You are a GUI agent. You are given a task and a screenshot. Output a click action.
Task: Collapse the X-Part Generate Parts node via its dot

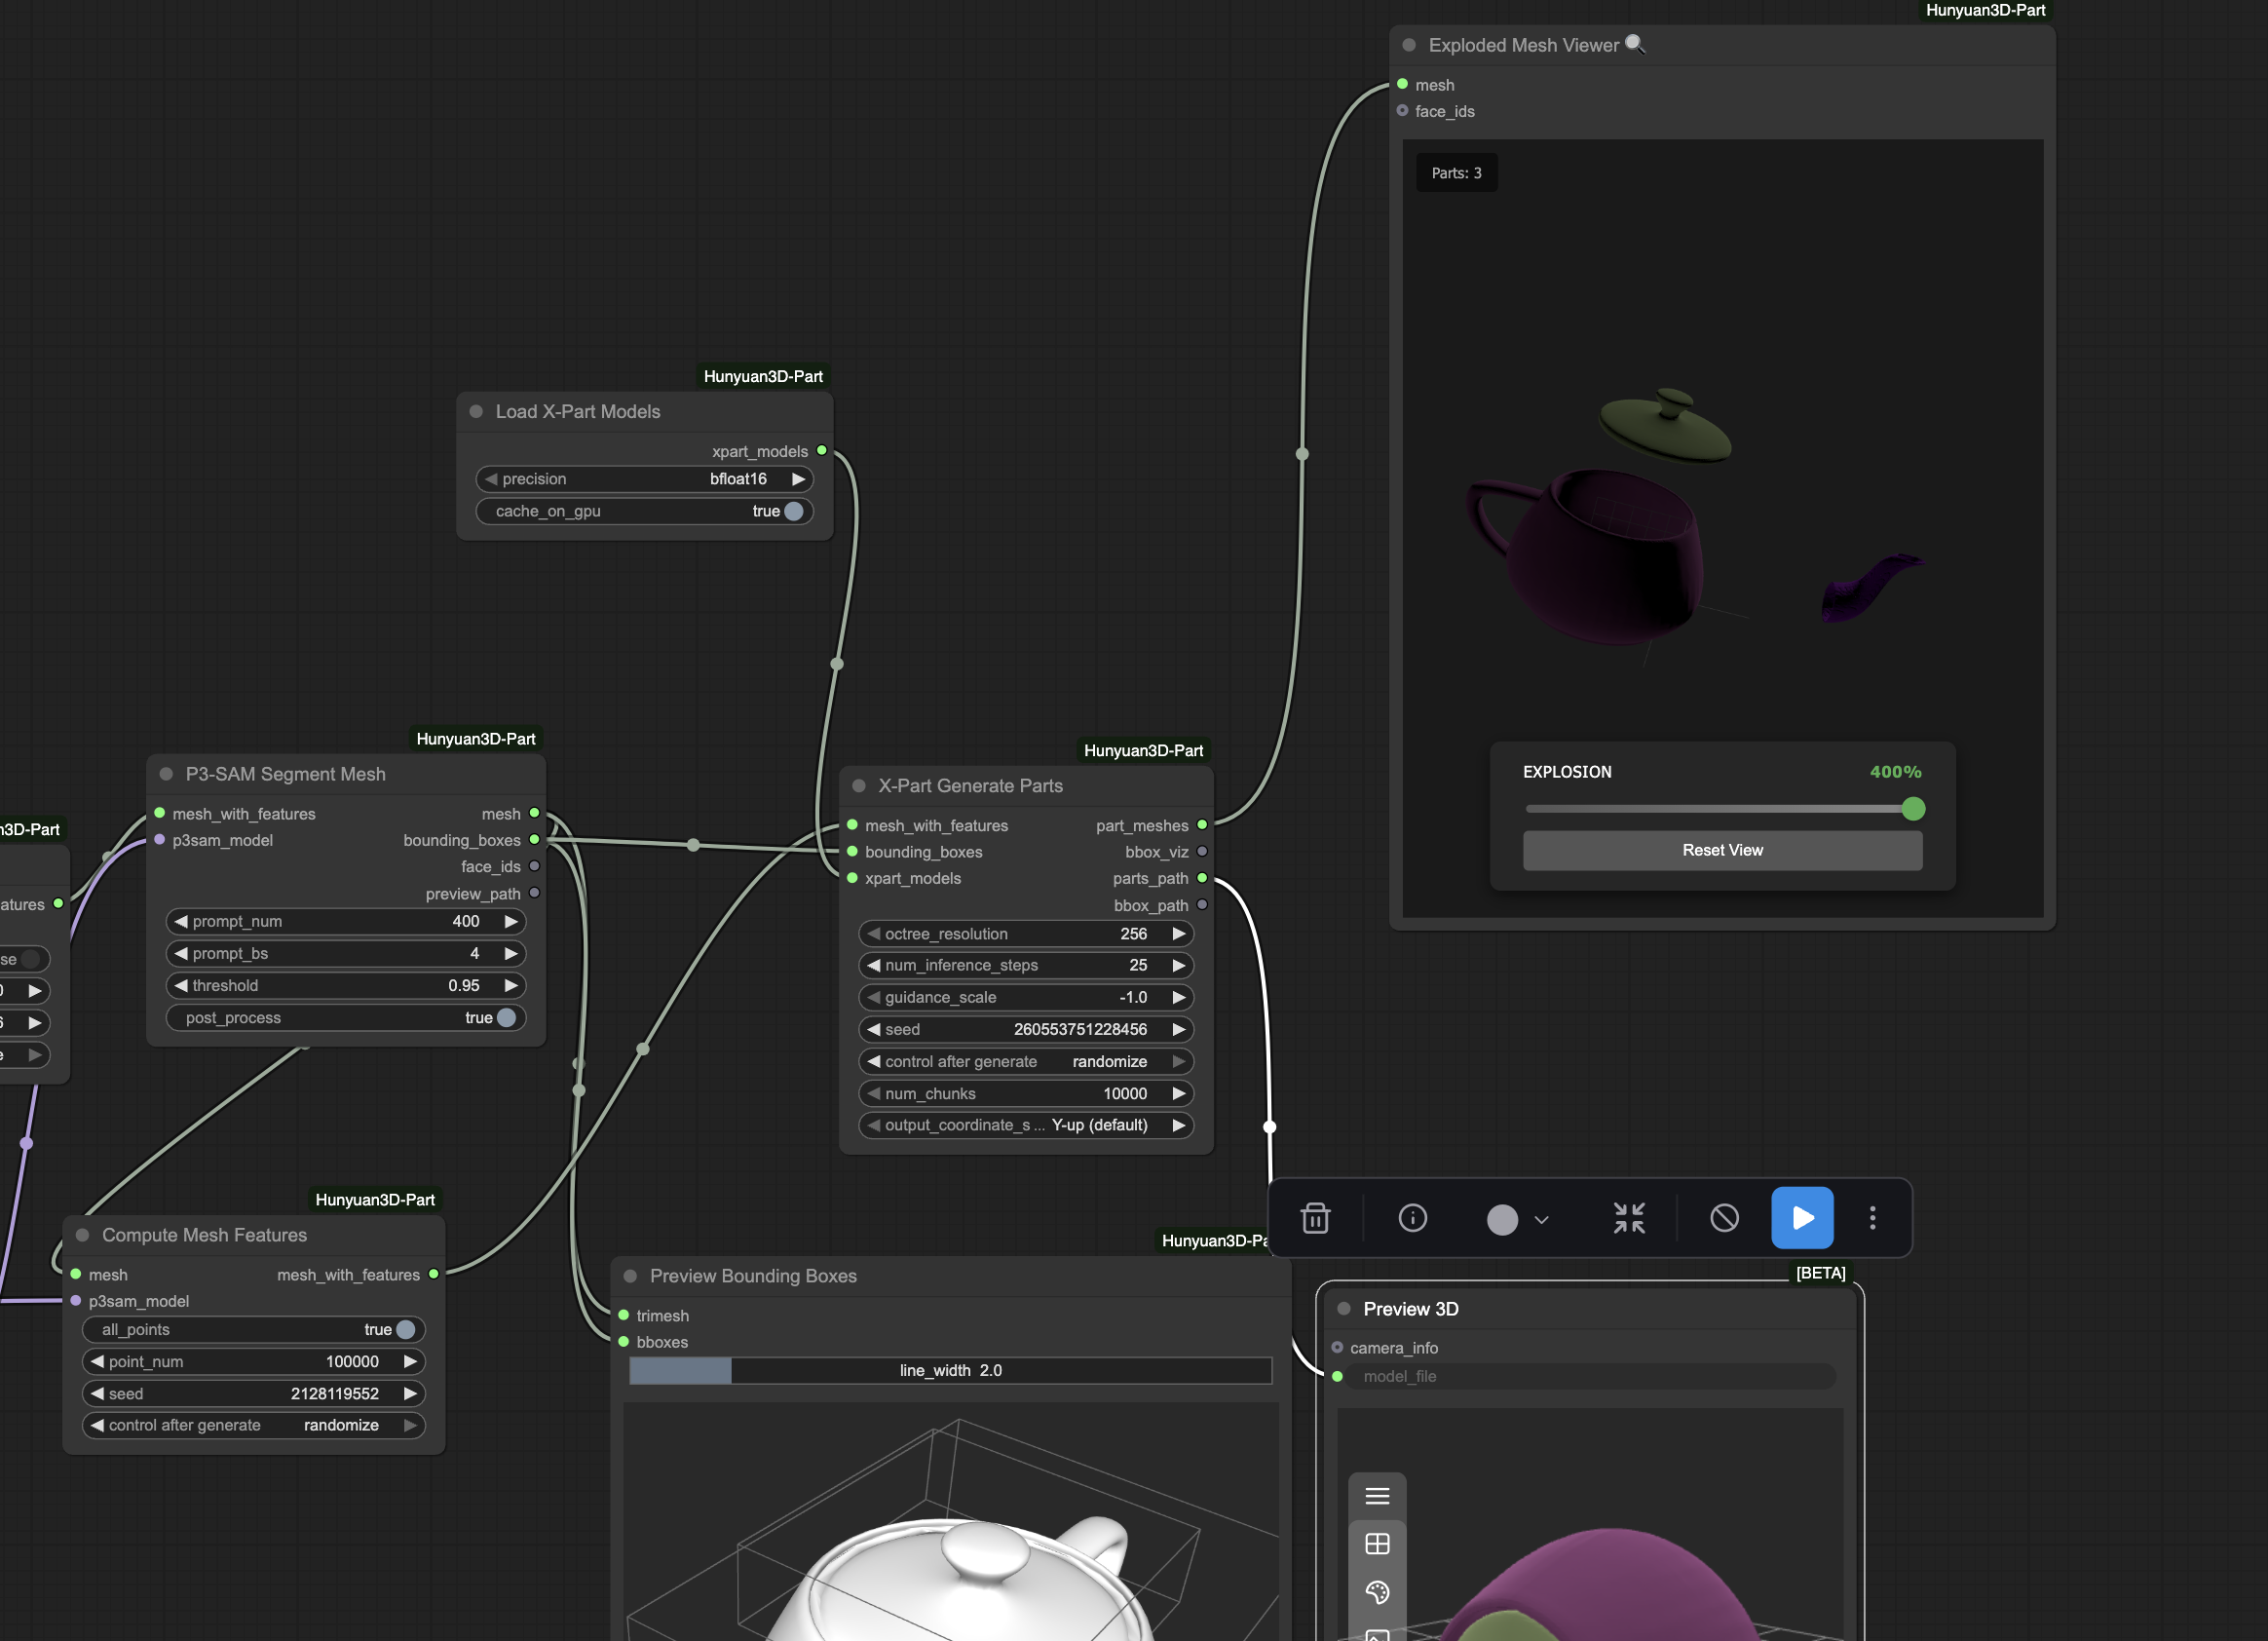click(858, 786)
